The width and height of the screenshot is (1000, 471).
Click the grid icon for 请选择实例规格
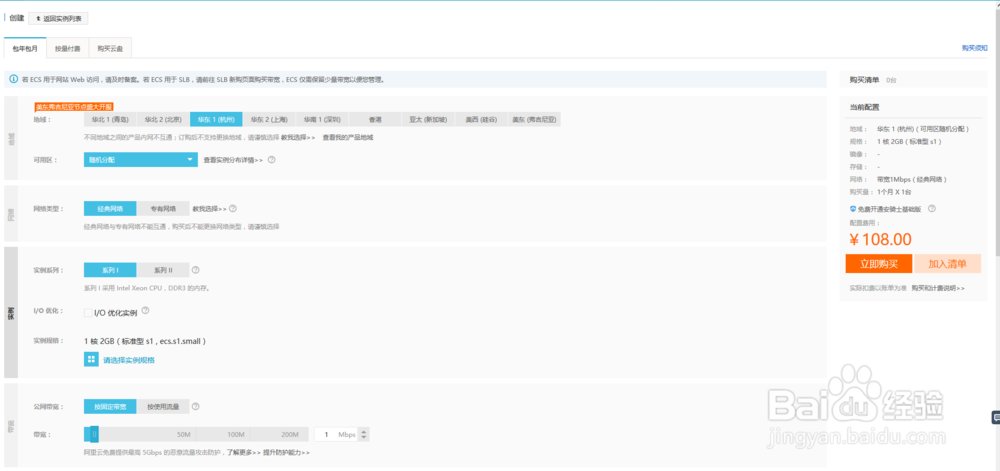coord(91,359)
